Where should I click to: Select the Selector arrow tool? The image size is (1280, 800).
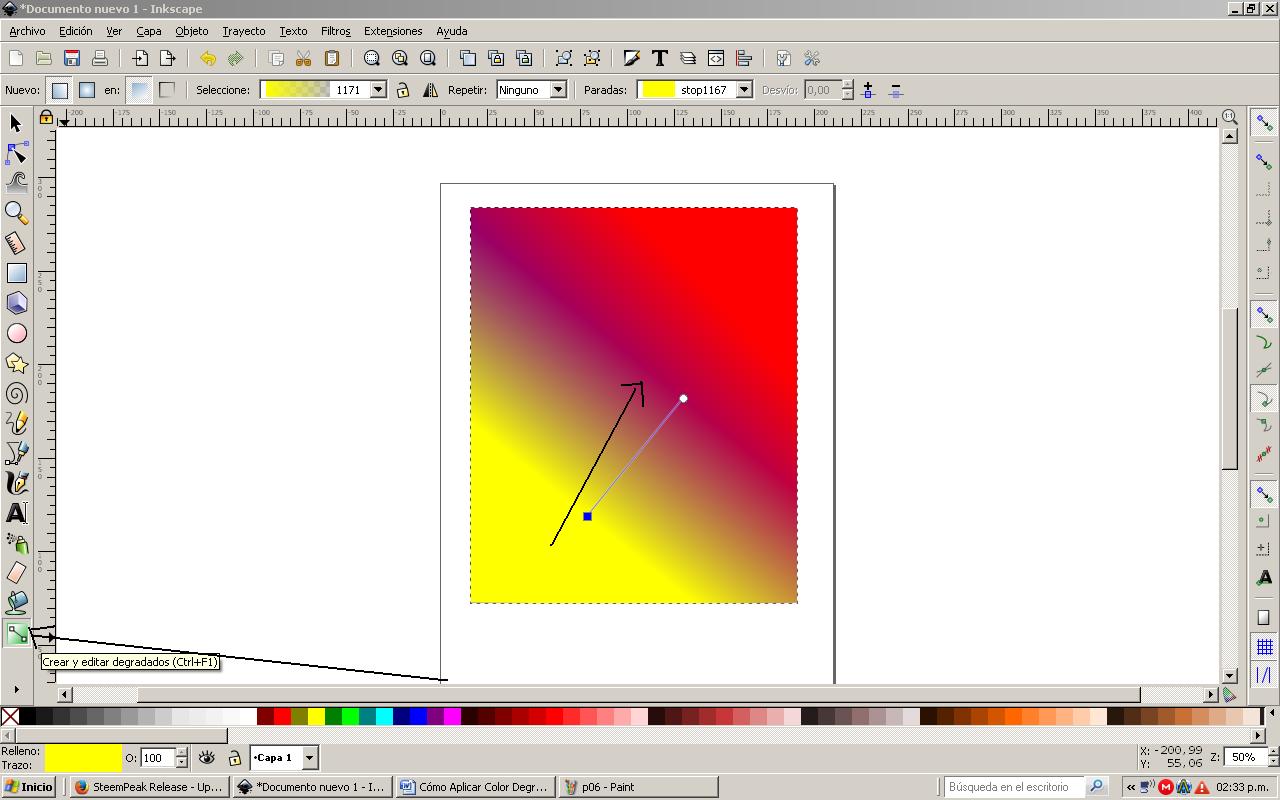(x=16, y=123)
